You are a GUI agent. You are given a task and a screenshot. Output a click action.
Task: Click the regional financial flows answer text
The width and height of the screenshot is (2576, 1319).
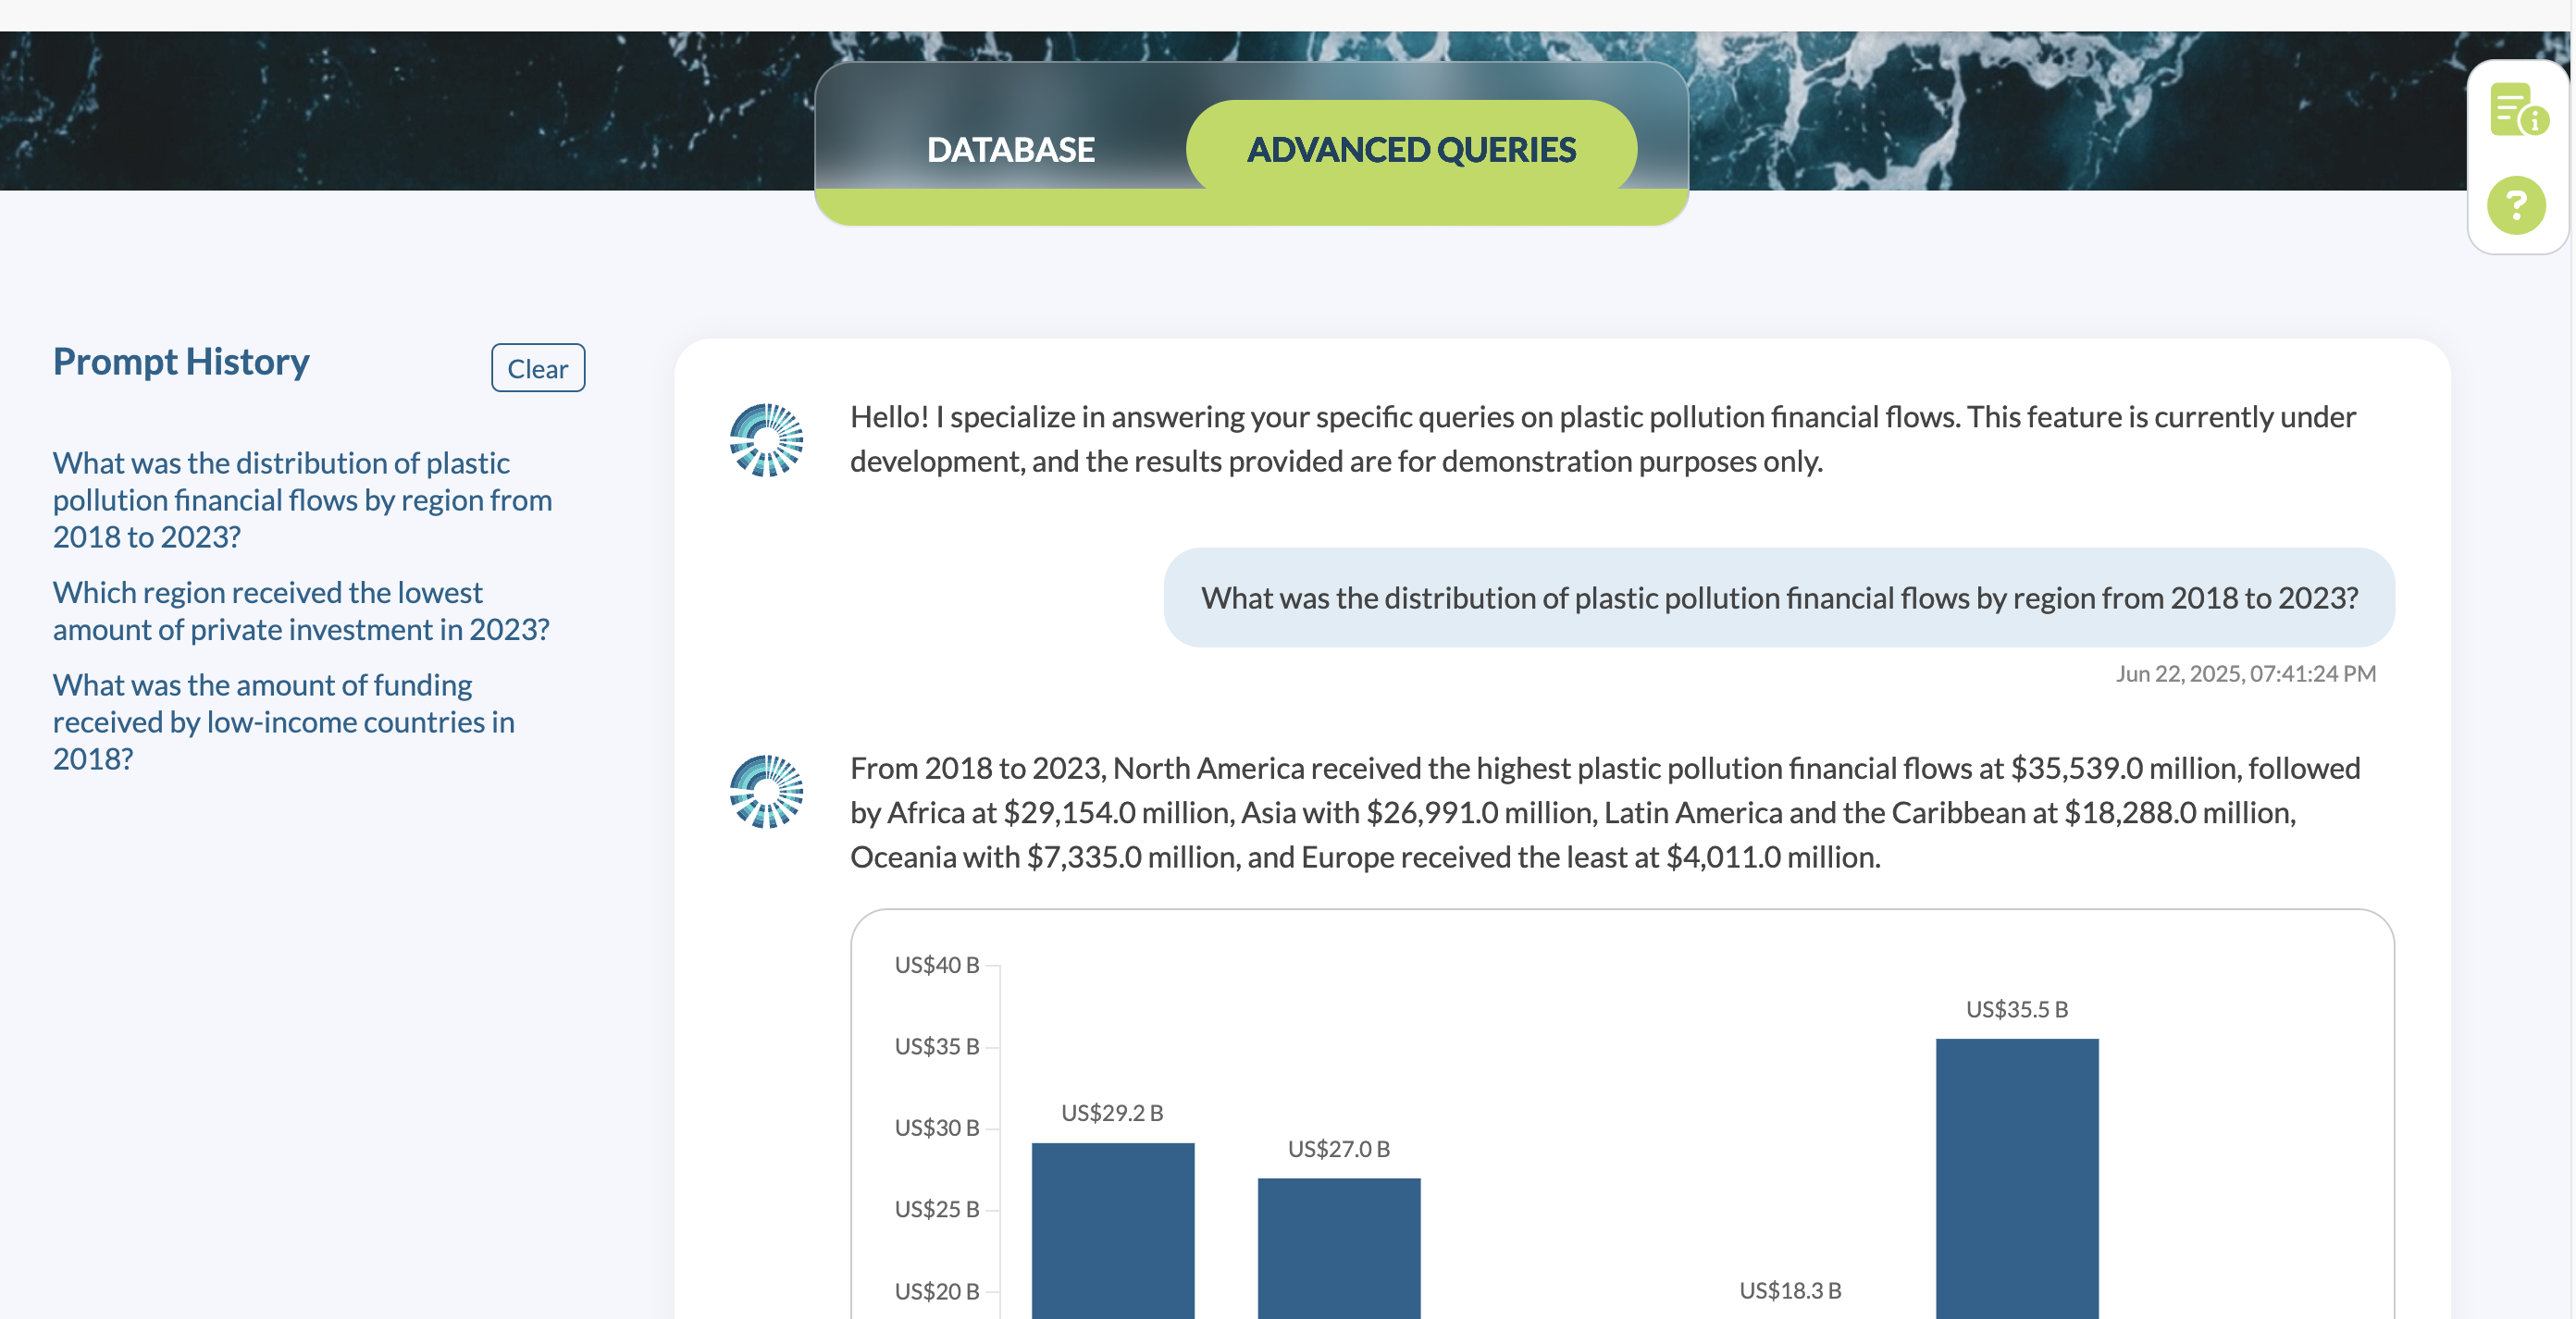pyautogui.click(x=1605, y=813)
